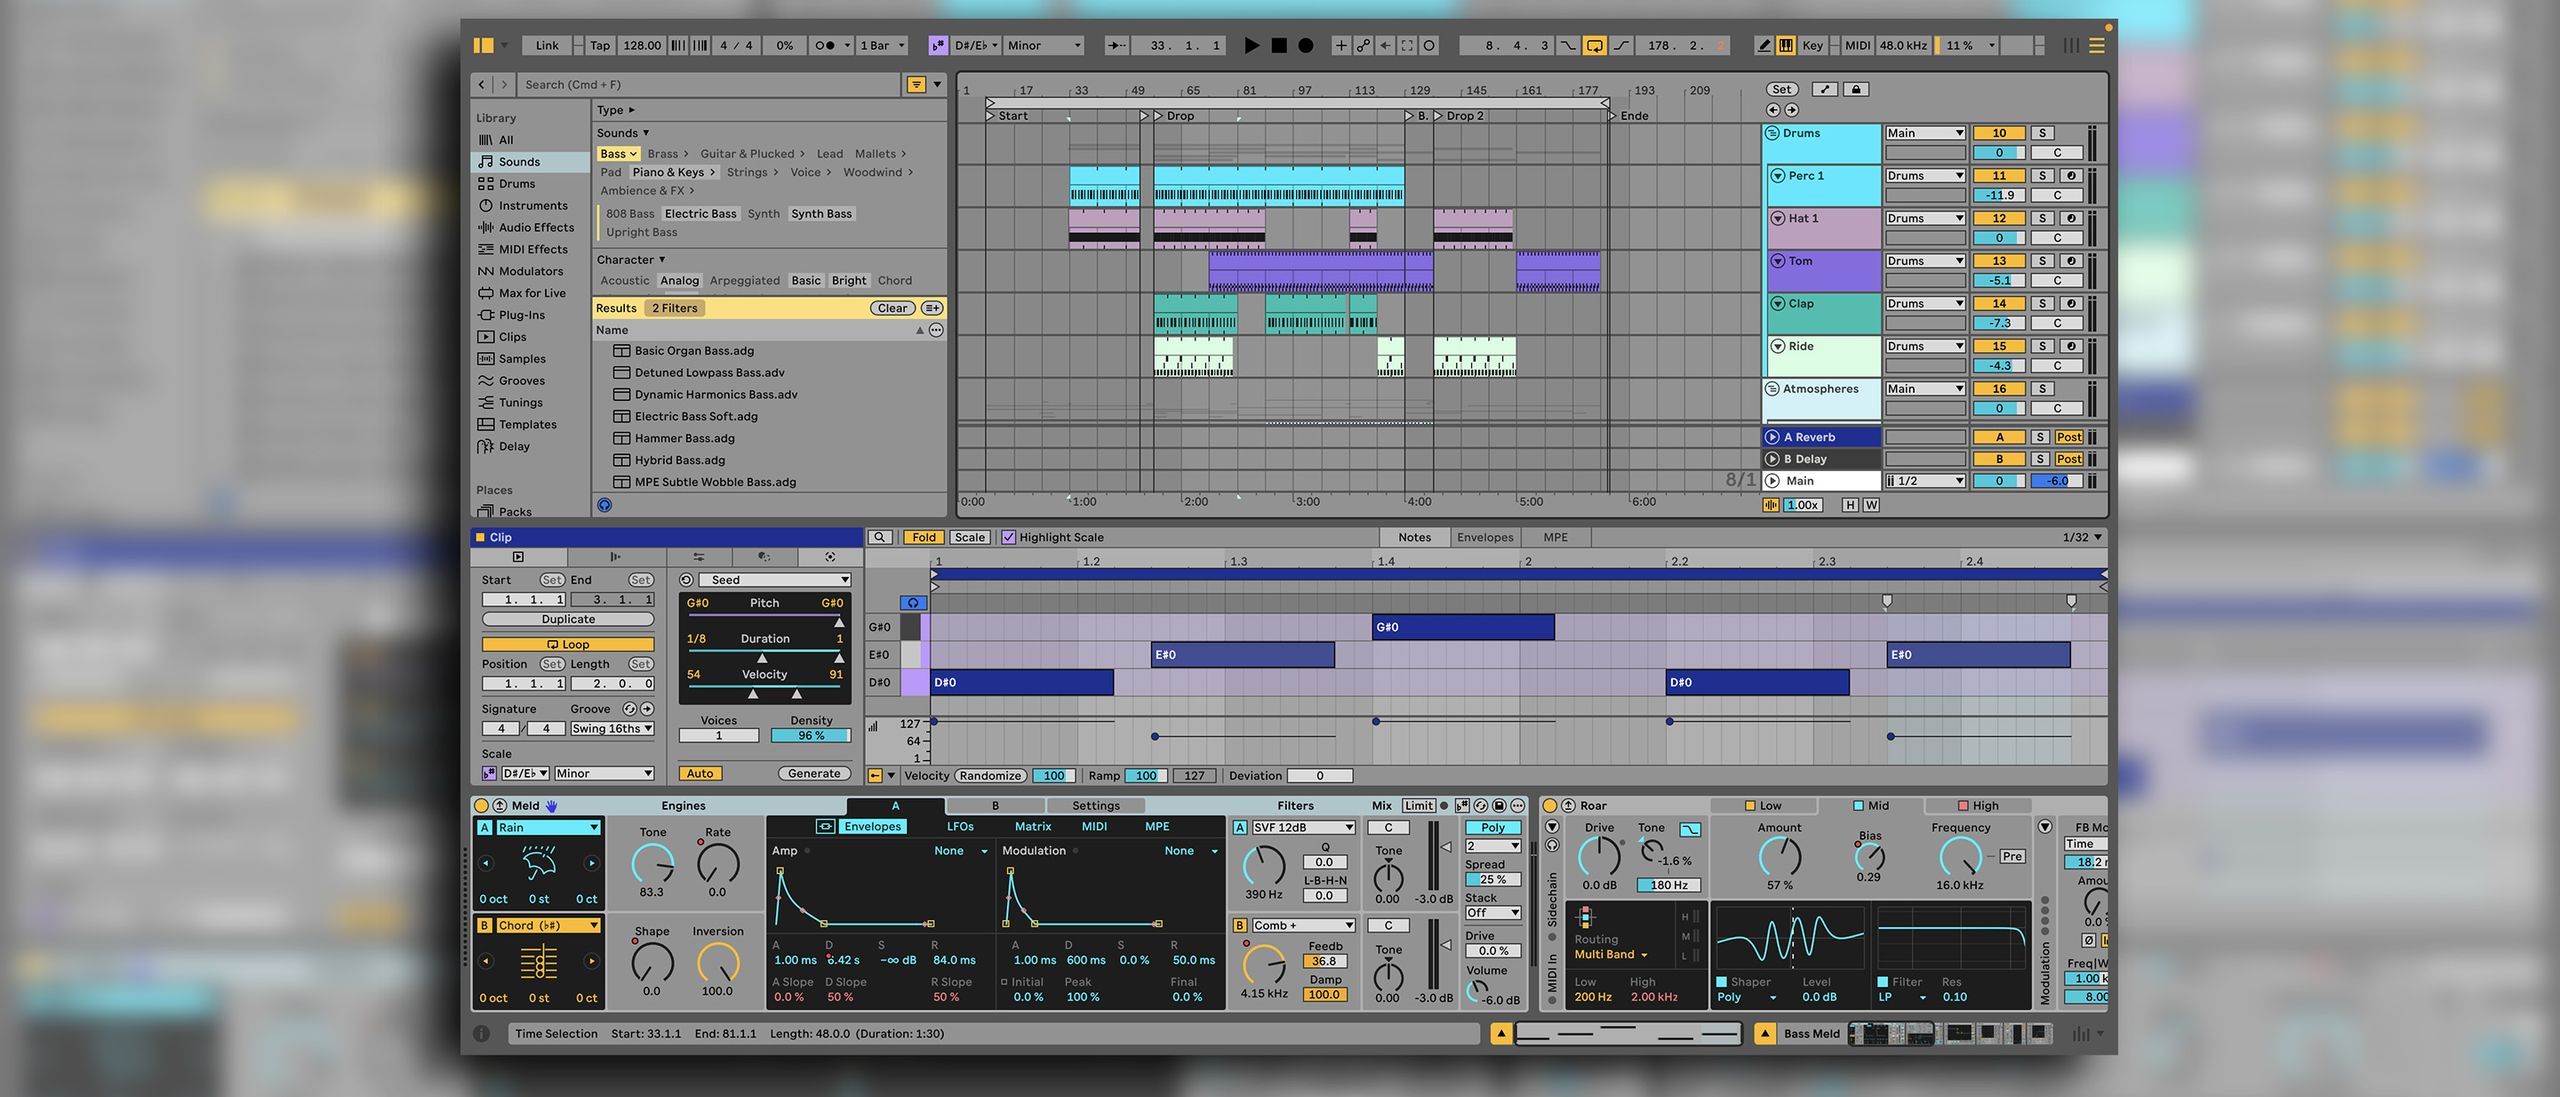The image size is (2560, 1097).
Task: Click the MIDI Effects icon in the browser sidebar
Action: tap(486, 249)
